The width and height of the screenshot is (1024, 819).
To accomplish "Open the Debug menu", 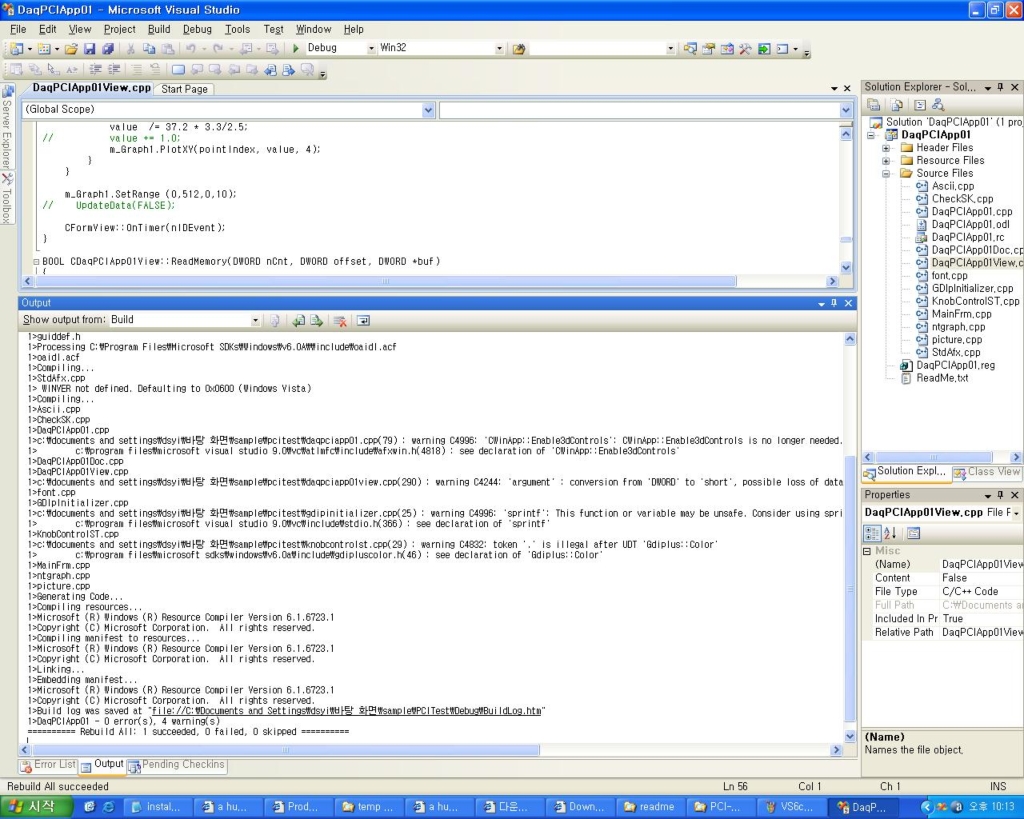I will click(197, 29).
